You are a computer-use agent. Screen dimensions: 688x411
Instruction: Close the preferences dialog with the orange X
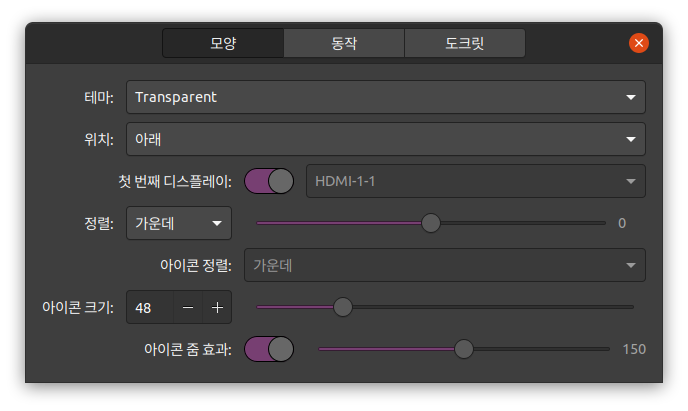(638, 43)
